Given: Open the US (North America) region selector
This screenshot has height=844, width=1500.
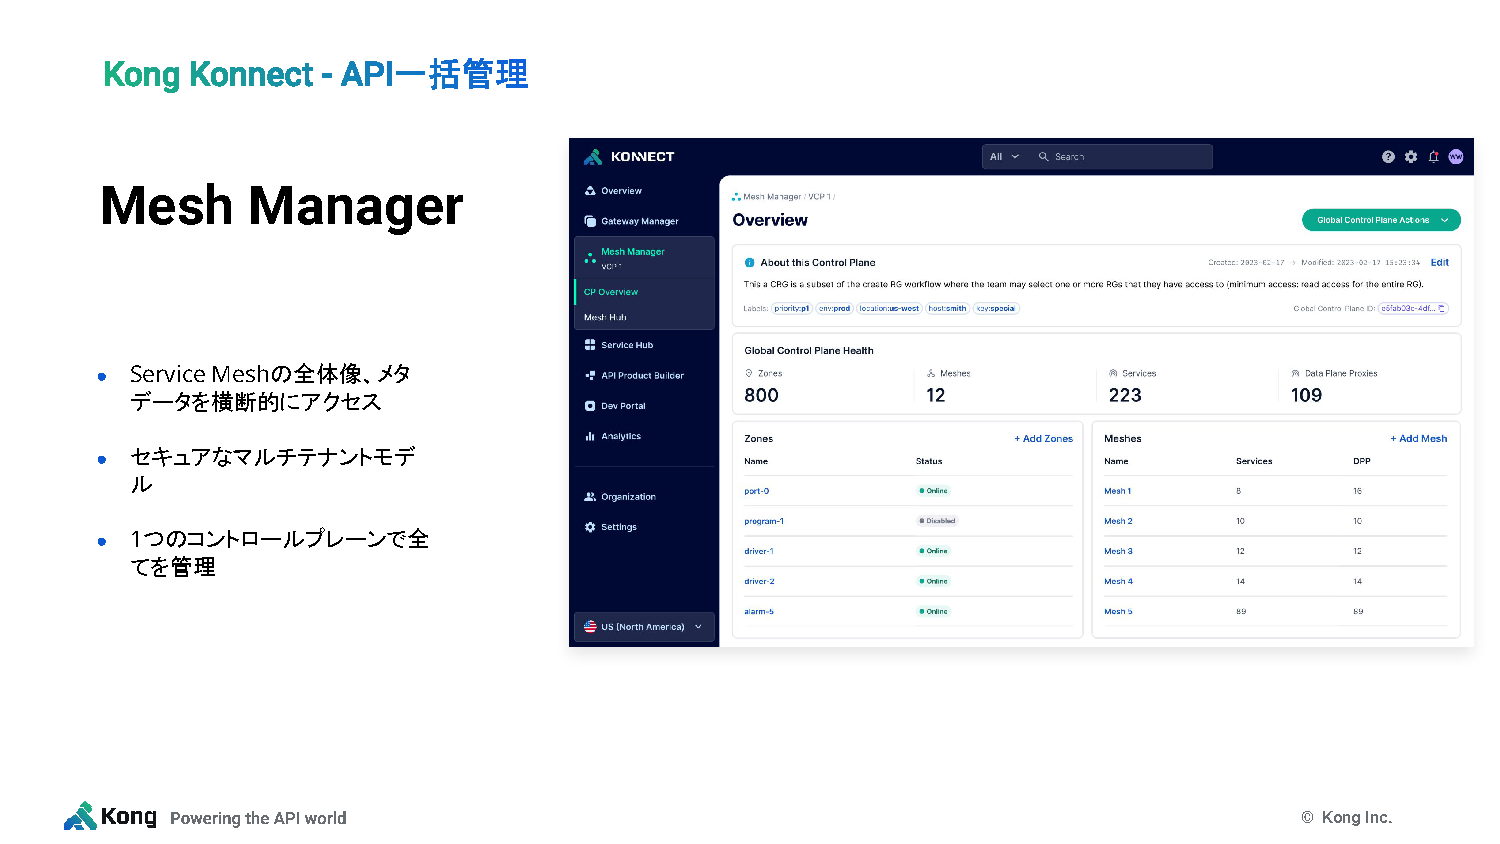Looking at the screenshot, I should pyautogui.click(x=644, y=627).
